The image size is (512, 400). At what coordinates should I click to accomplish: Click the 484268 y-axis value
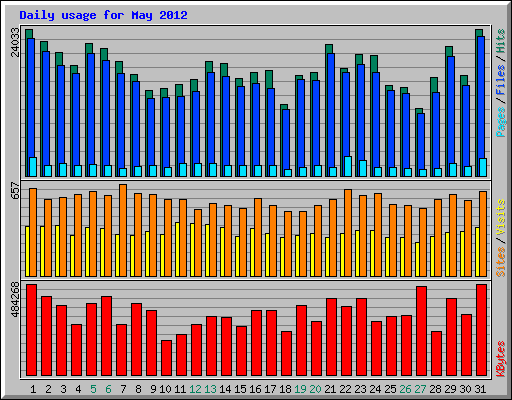tap(15, 300)
